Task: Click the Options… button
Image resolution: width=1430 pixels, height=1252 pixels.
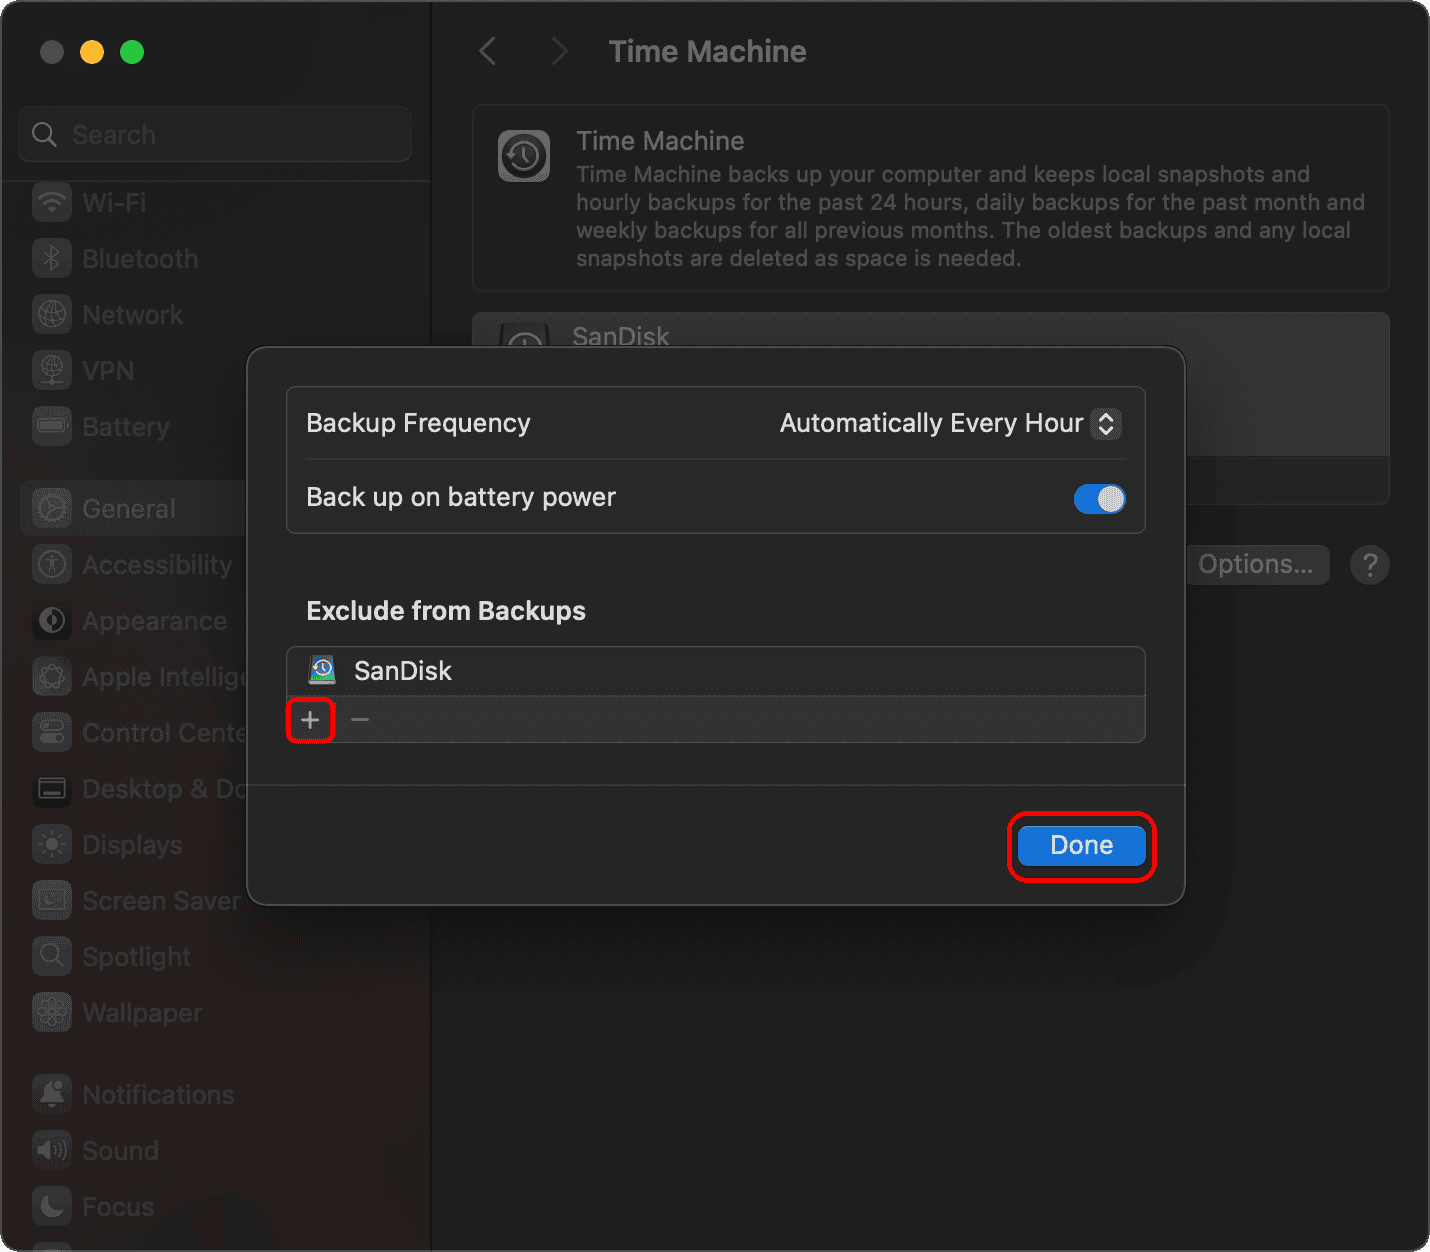Action: click(1256, 565)
